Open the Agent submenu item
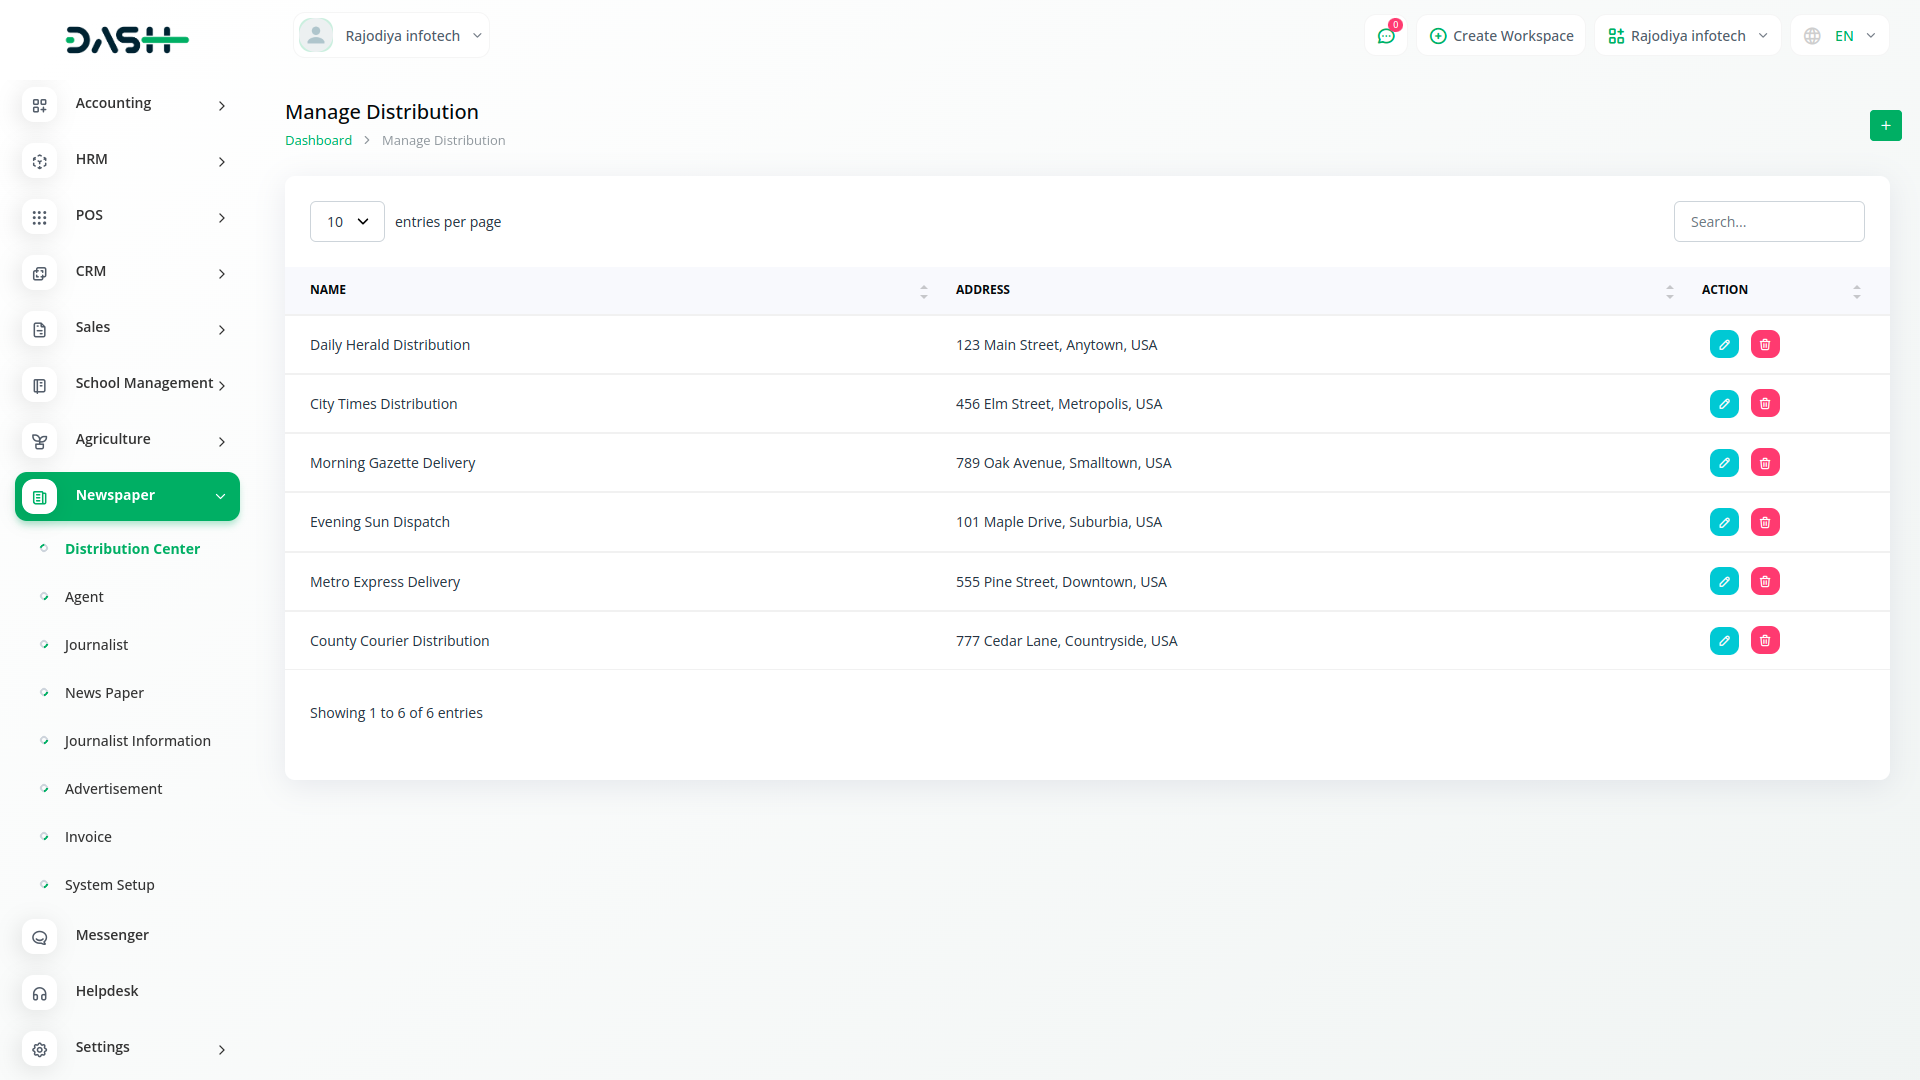Viewport: 1920px width, 1080px height. coord(84,597)
